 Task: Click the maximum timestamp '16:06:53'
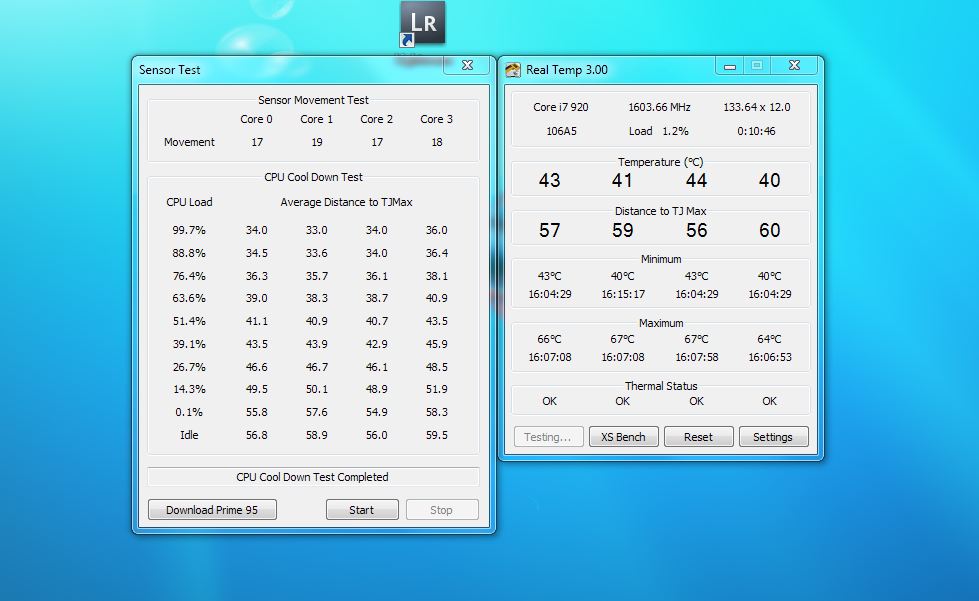tap(770, 357)
